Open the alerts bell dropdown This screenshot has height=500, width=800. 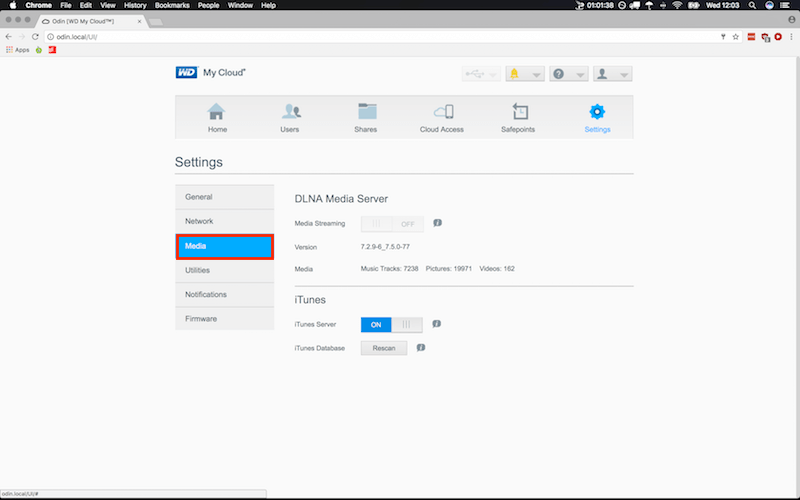coord(525,74)
